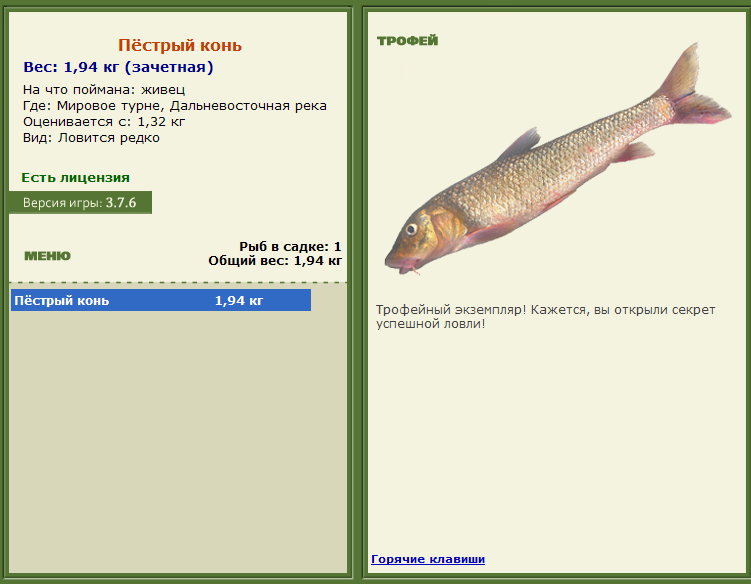Click Есть лицензия label

tap(76, 178)
